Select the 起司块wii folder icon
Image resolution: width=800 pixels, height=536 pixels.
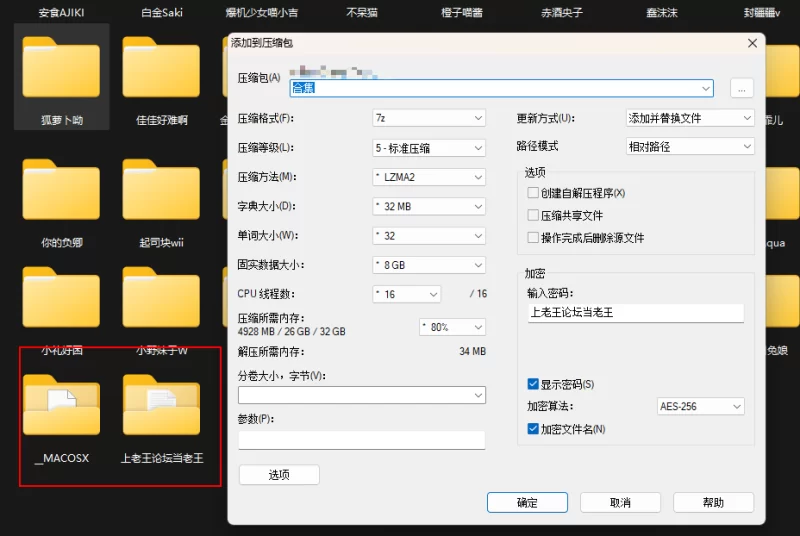(161, 190)
